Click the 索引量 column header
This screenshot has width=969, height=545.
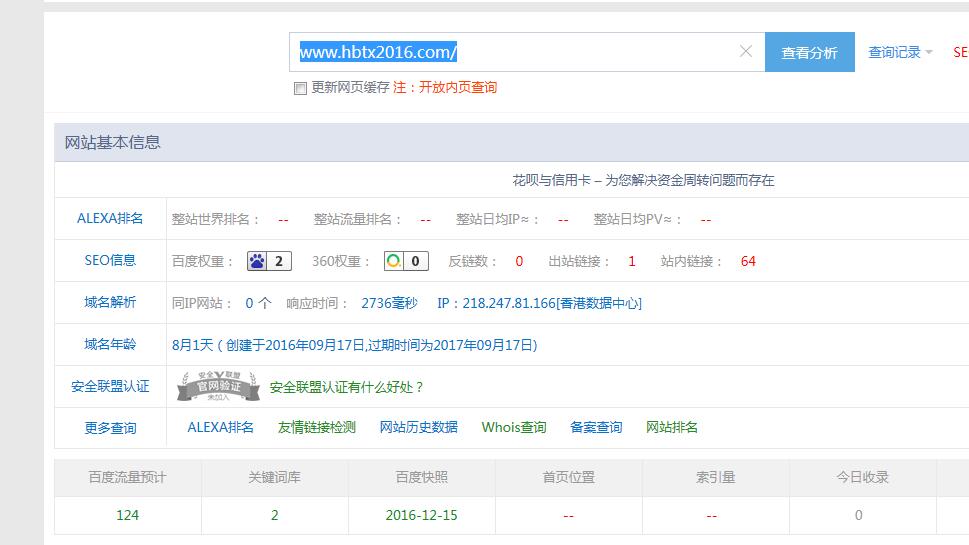pyautogui.click(x=716, y=478)
